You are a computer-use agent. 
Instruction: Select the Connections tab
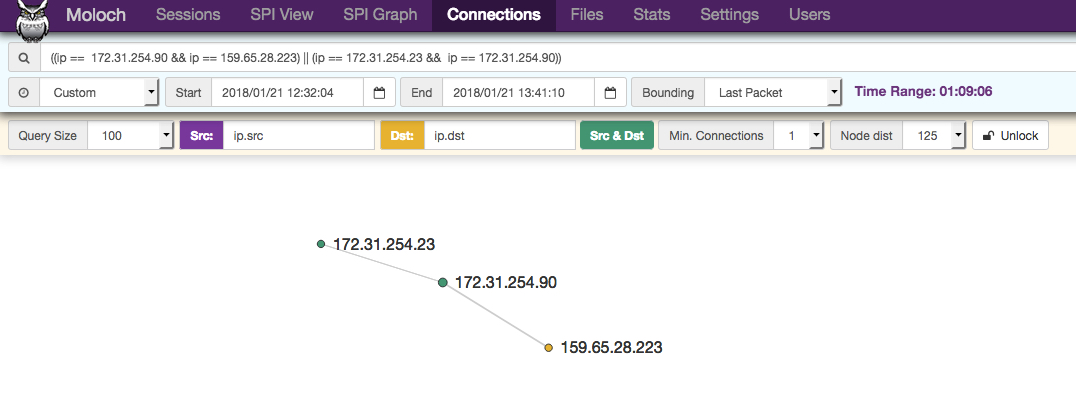coord(493,14)
